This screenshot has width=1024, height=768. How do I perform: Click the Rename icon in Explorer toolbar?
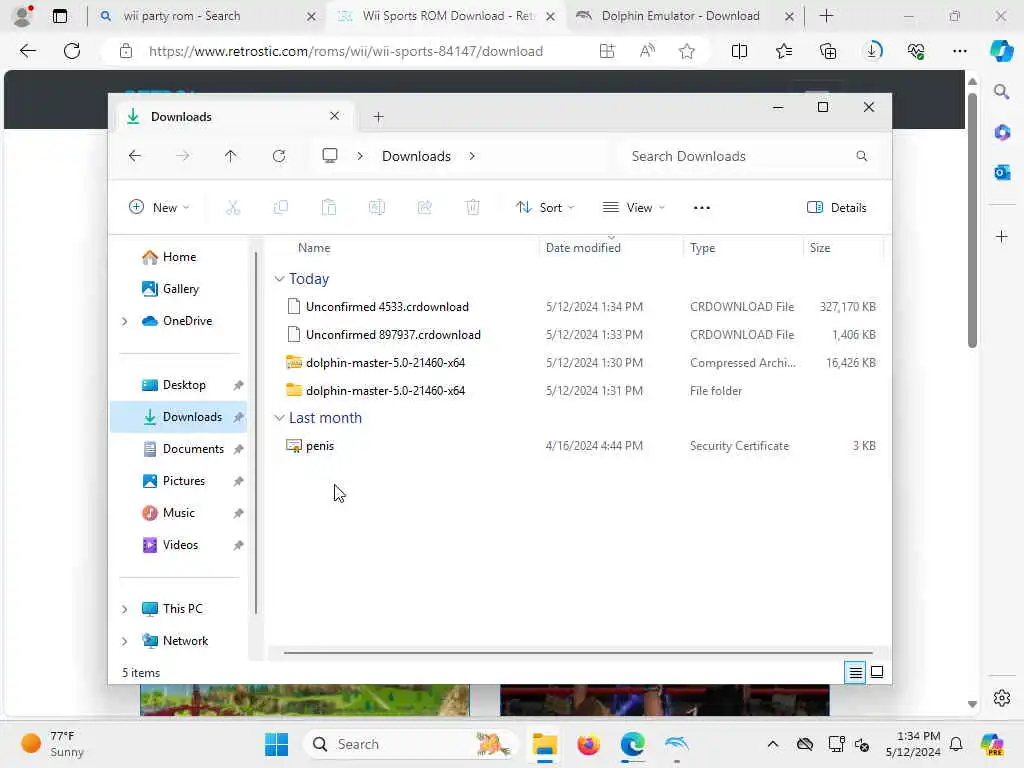point(377,208)
